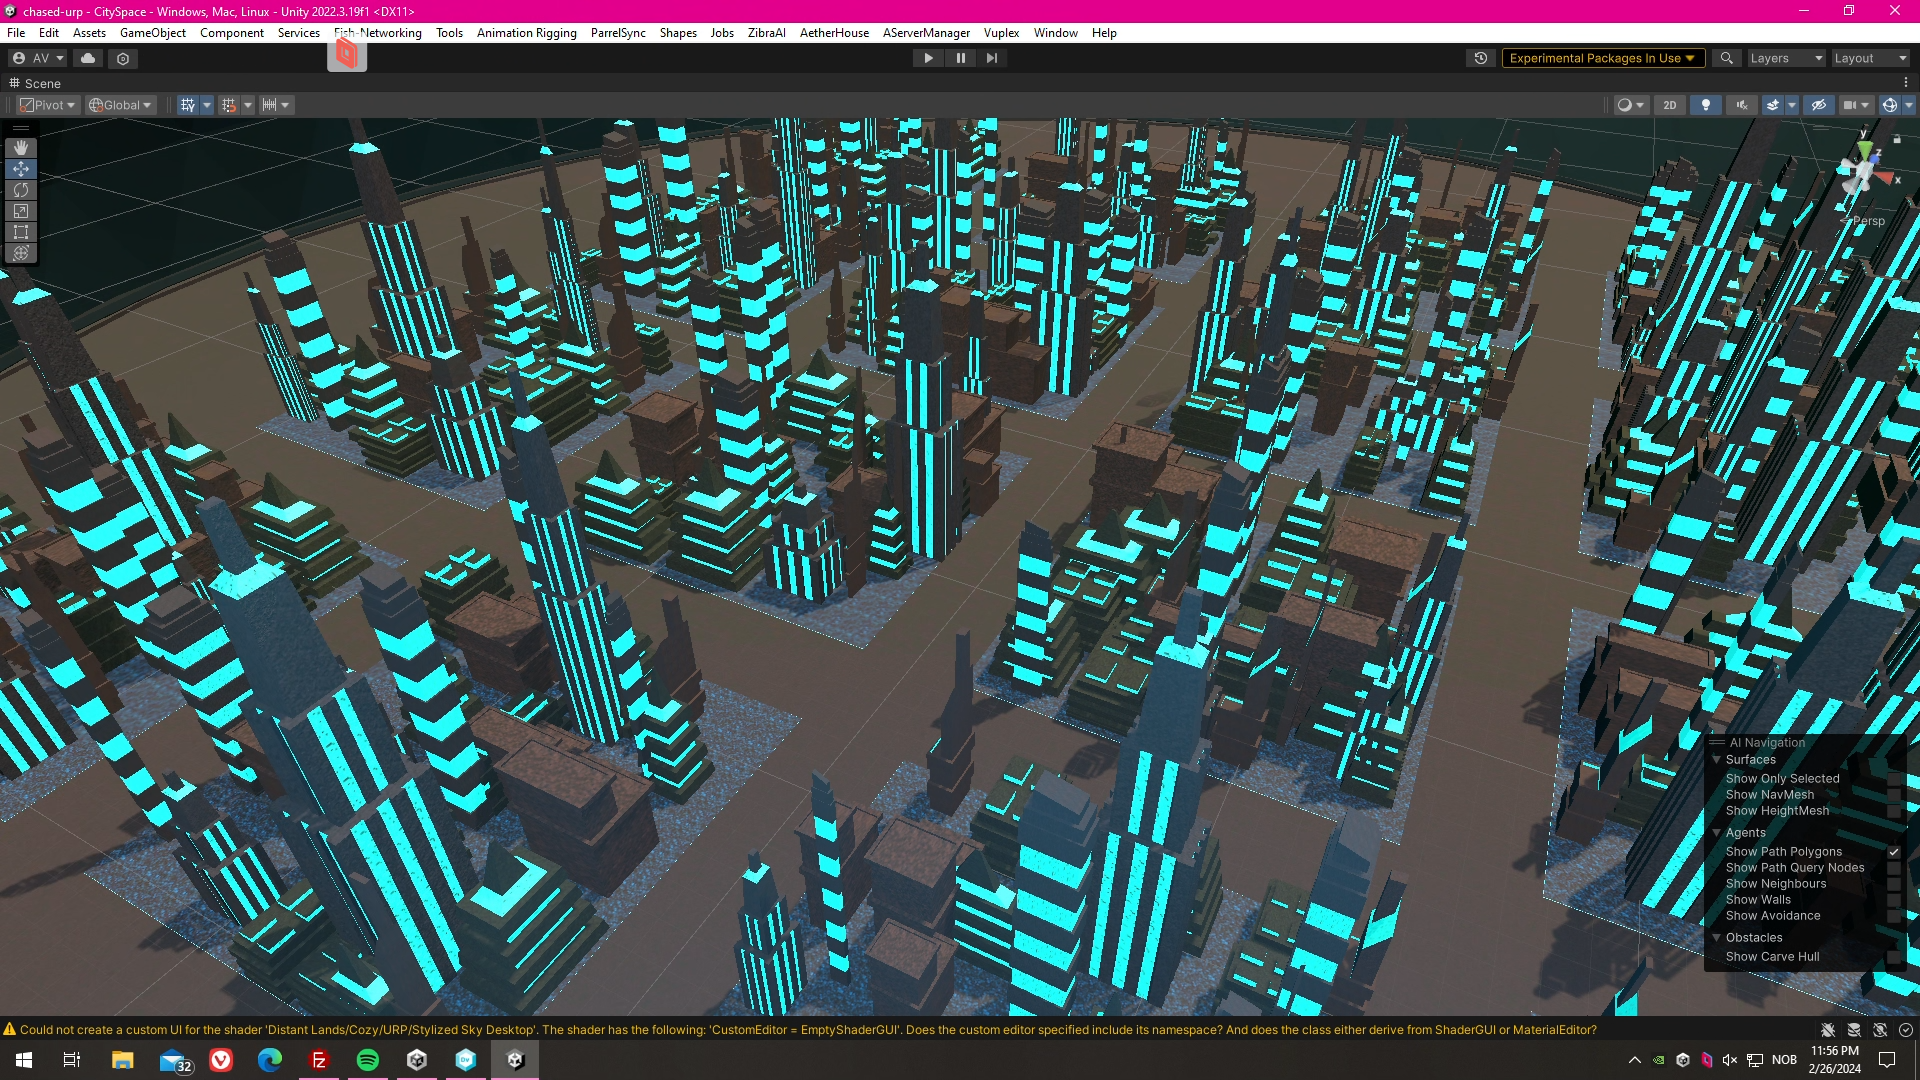Select the Hand view tool
This screenshot has height=1080, width=1920.
click(x=21, y=148)
